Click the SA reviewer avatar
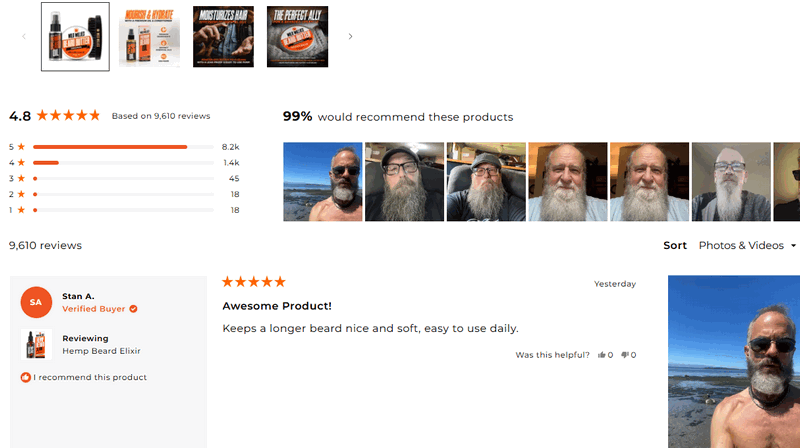800x448 pixels. click(x=36, y=302)
